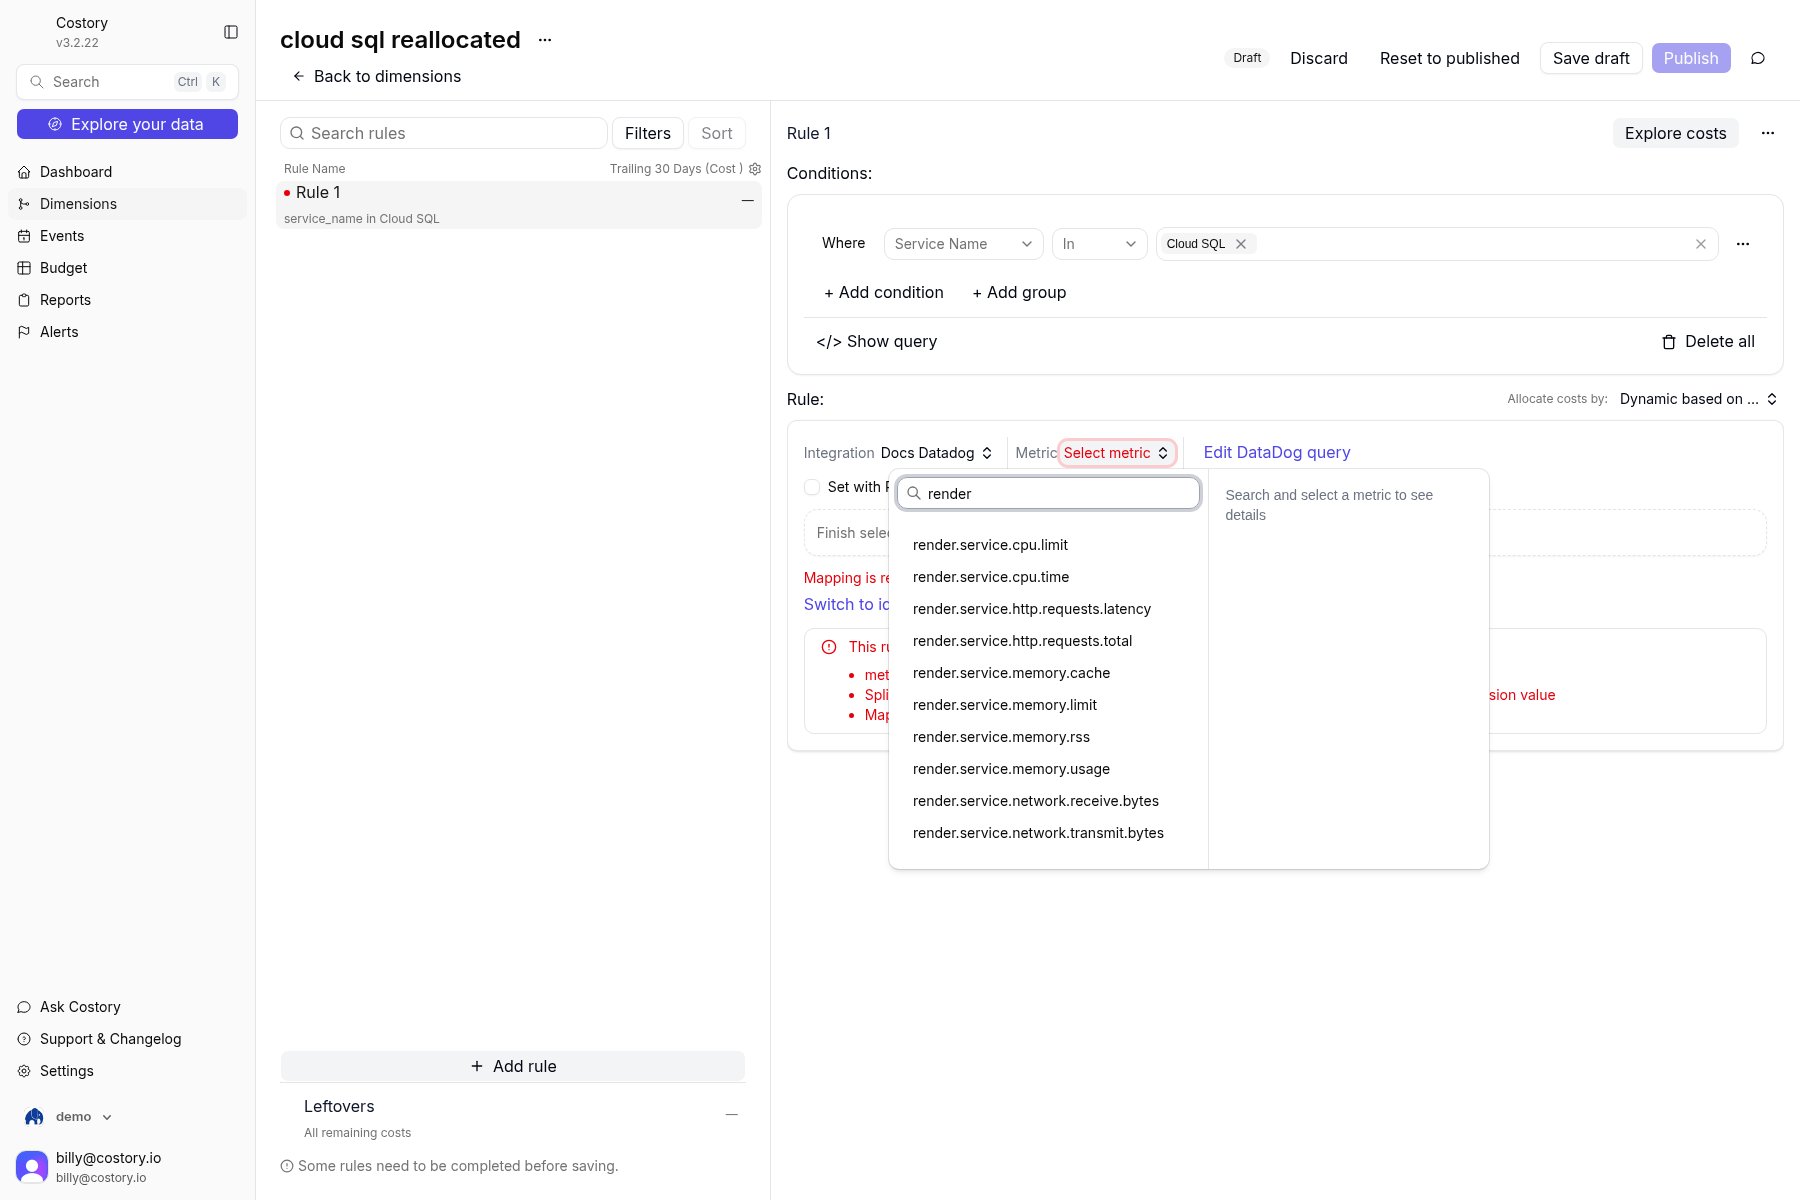This screenshot has height=1200, width=1800.
Task: Open the cloud sql reallocated options menu
Action: coord(545,40)
